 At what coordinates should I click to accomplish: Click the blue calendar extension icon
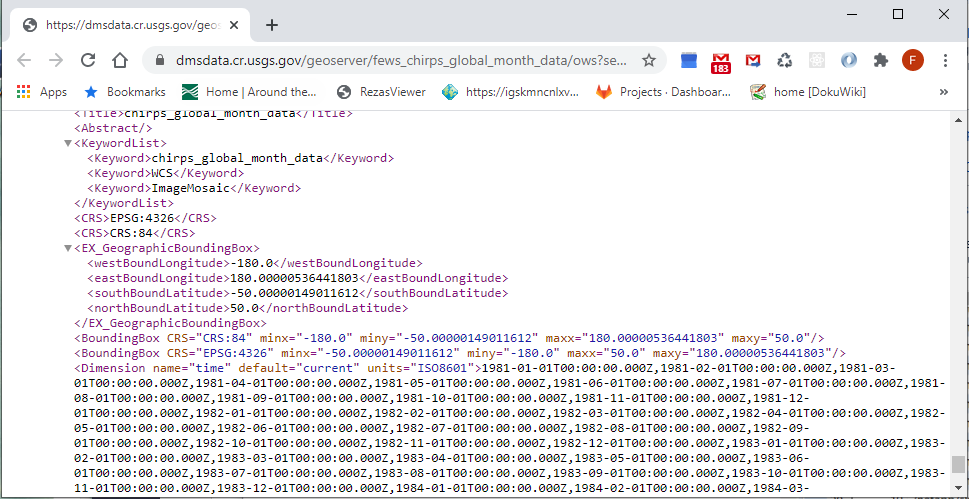pos(688,60)
